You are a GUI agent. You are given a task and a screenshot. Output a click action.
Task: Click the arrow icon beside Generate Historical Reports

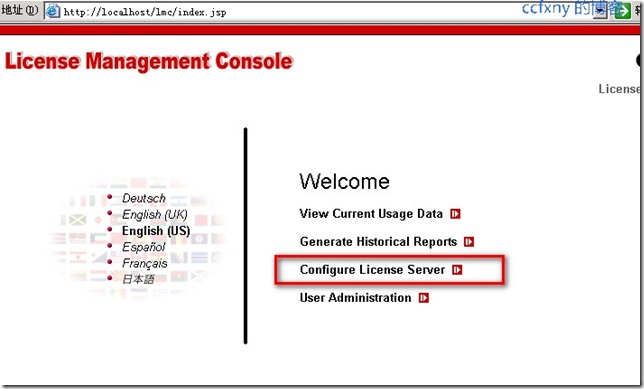[x=469, y=242]
